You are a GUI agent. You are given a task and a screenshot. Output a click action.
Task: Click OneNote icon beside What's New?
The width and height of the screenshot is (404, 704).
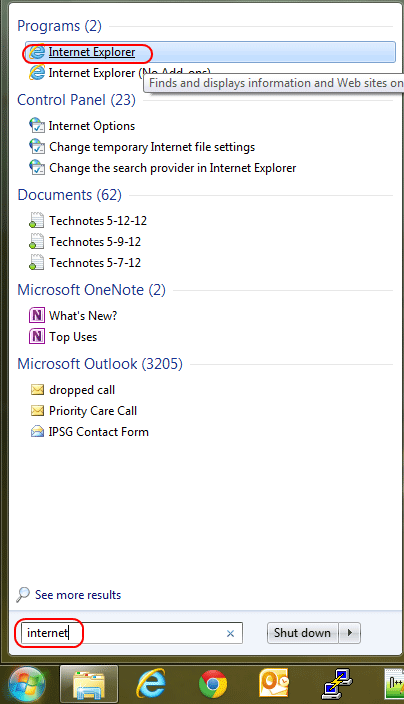37,315
